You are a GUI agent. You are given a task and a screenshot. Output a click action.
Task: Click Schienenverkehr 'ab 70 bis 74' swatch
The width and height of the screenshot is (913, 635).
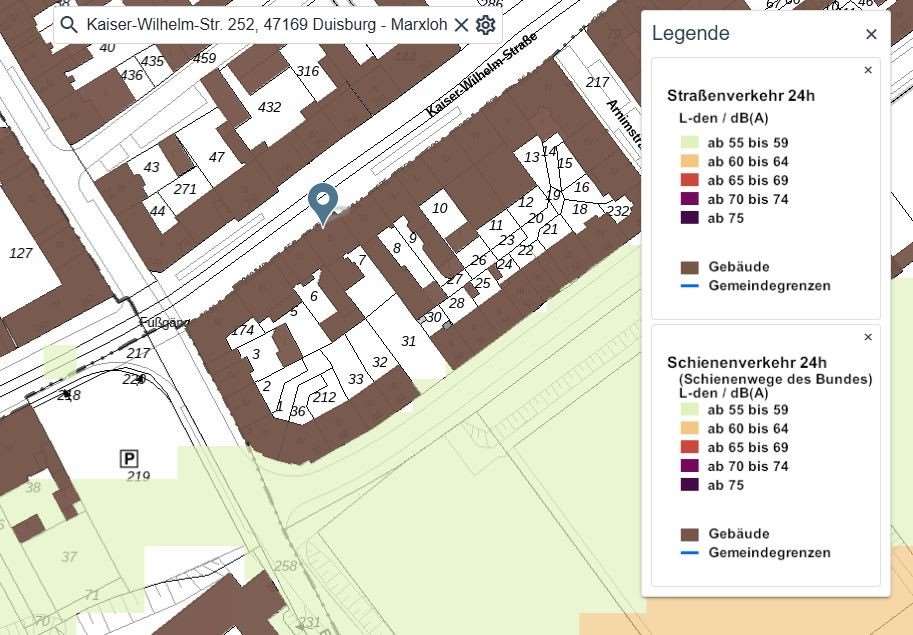tap(689, 466)
